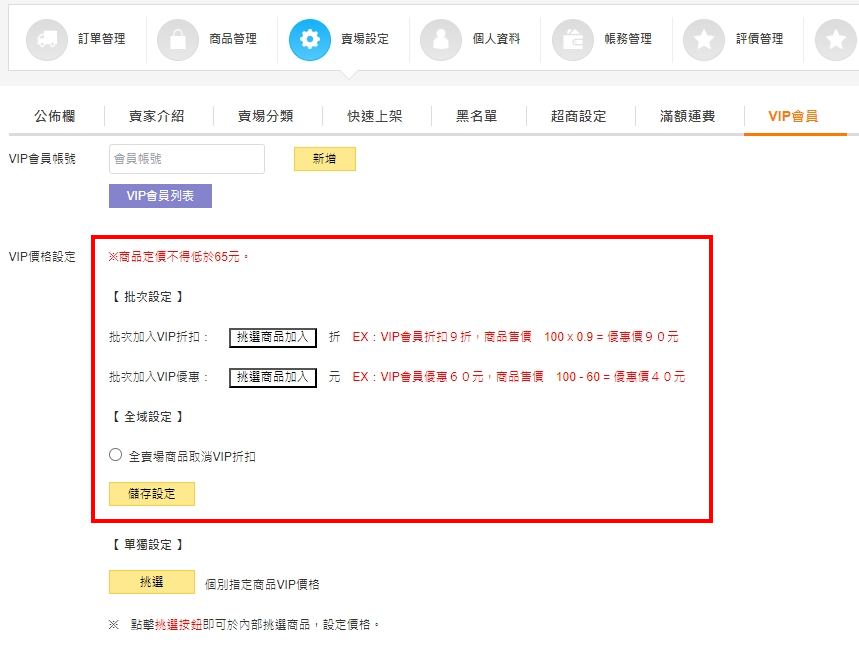Click the VIP會員優惠60元 example text
Viewport: 859px width, 646px height.
519,376
